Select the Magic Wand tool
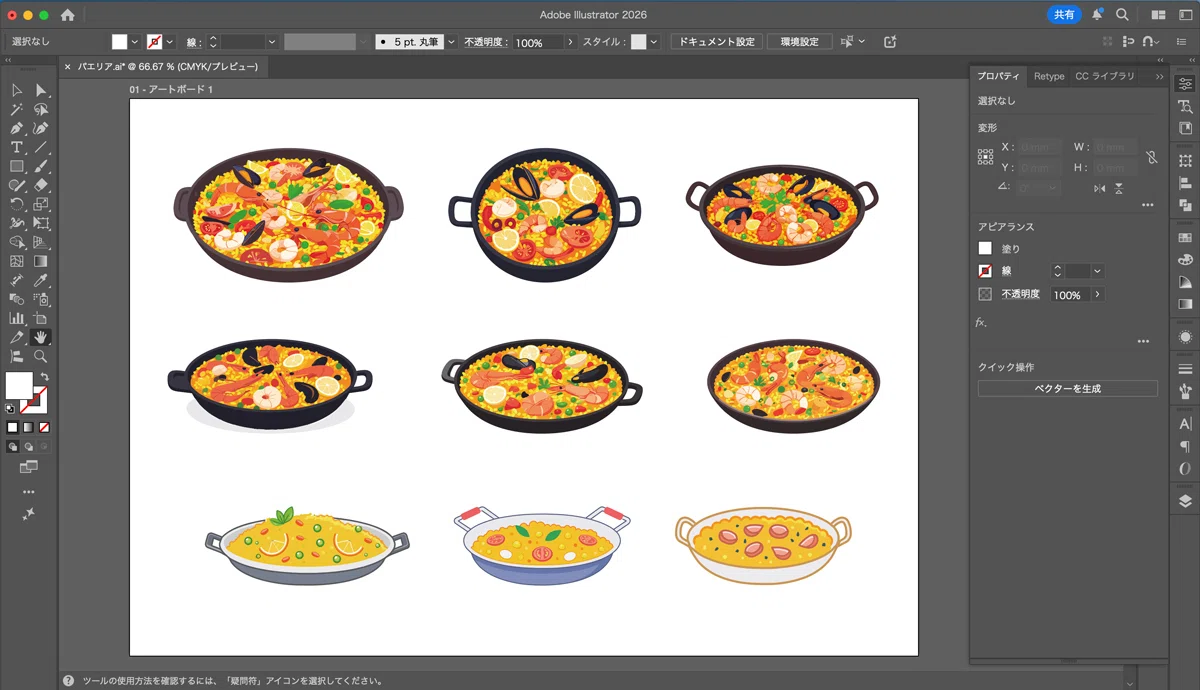The width and height of the screenshot is (1200, 690). pyautogui.click(x=17, y=109)
